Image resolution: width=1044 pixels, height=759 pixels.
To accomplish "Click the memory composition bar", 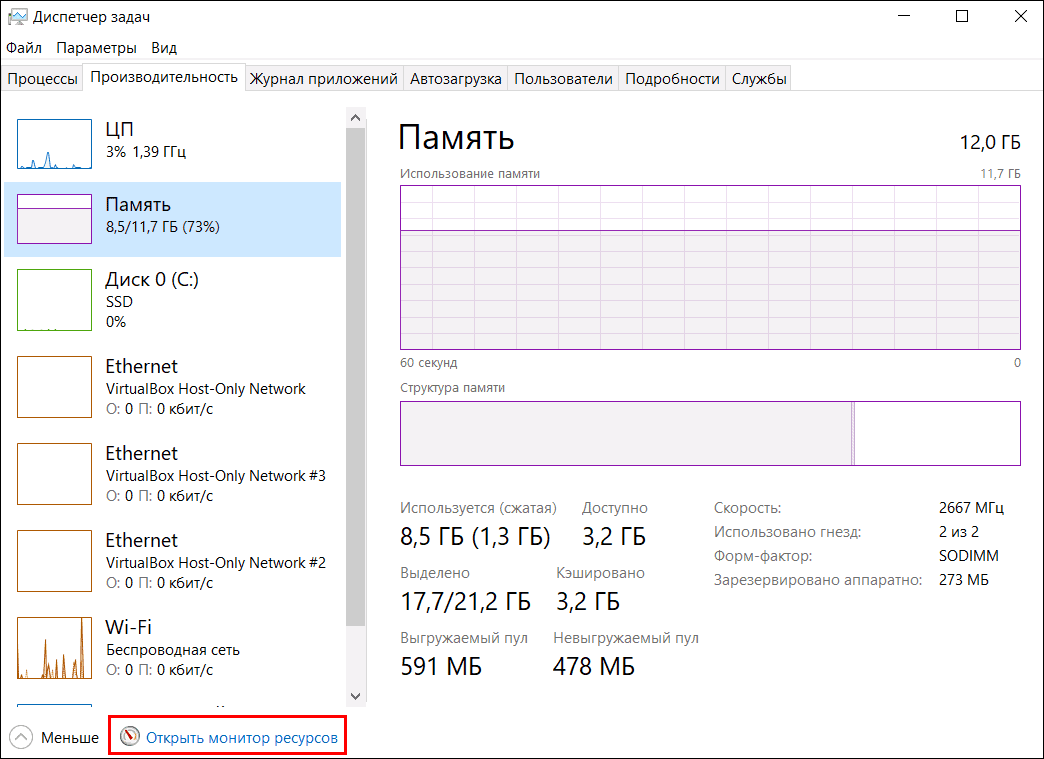I will pos(710,433).
